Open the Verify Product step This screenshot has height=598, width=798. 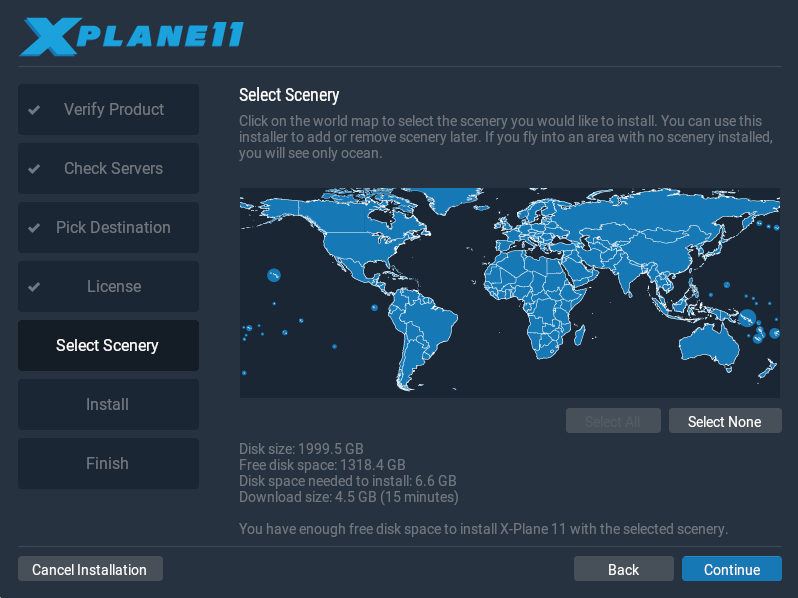pos(108,110)
